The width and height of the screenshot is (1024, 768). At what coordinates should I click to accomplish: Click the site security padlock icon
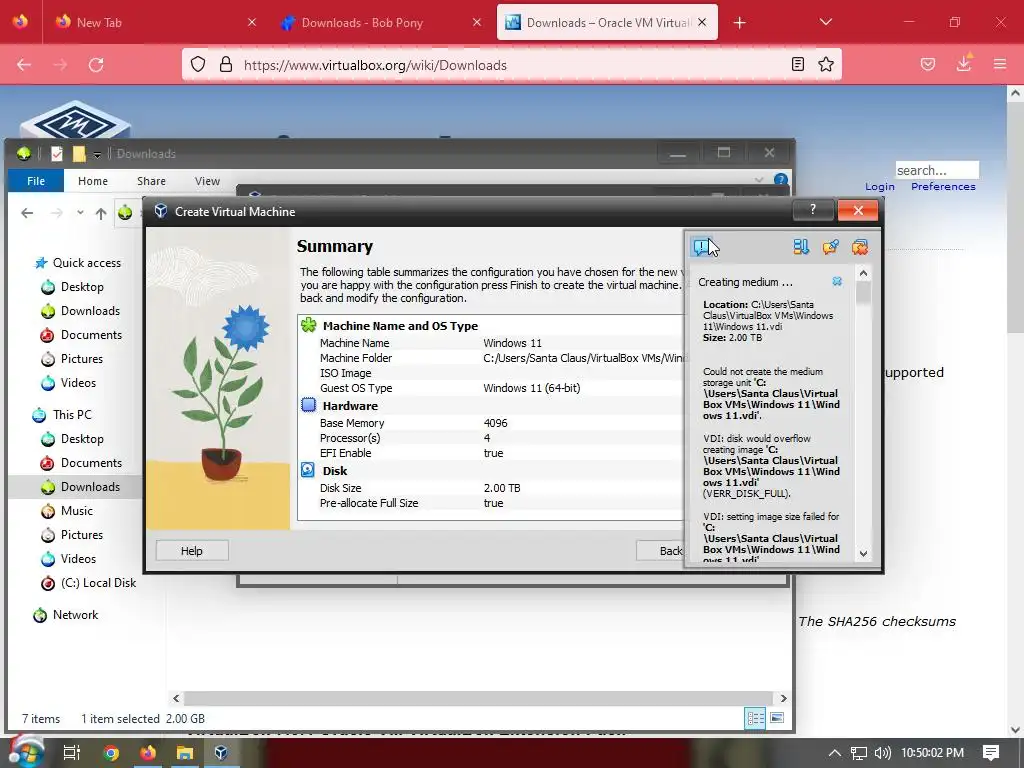coord(226,65)
